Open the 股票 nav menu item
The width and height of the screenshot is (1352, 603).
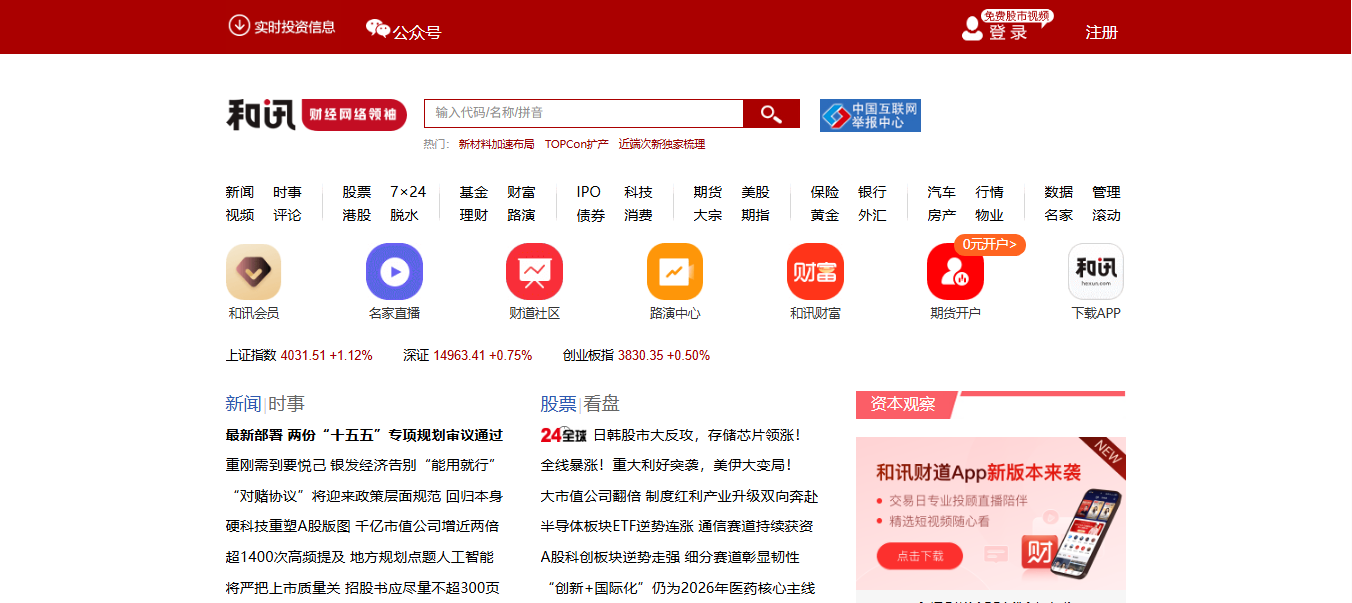(x=357, y=192)
